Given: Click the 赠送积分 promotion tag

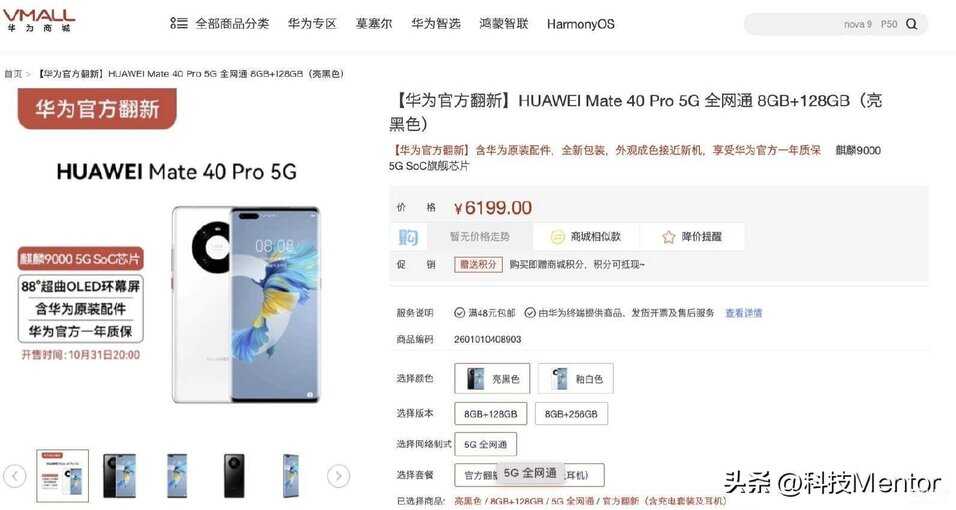Looking at the screenshot, I should [x=478, y=264].
